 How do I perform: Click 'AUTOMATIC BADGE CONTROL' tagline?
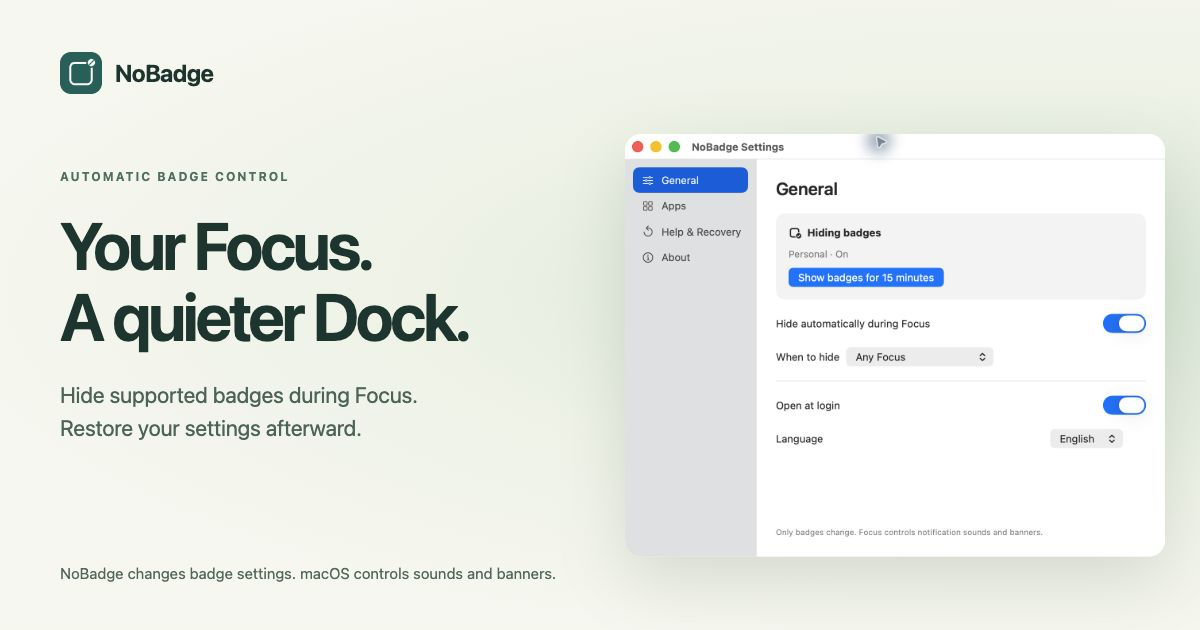pos(174,177)
